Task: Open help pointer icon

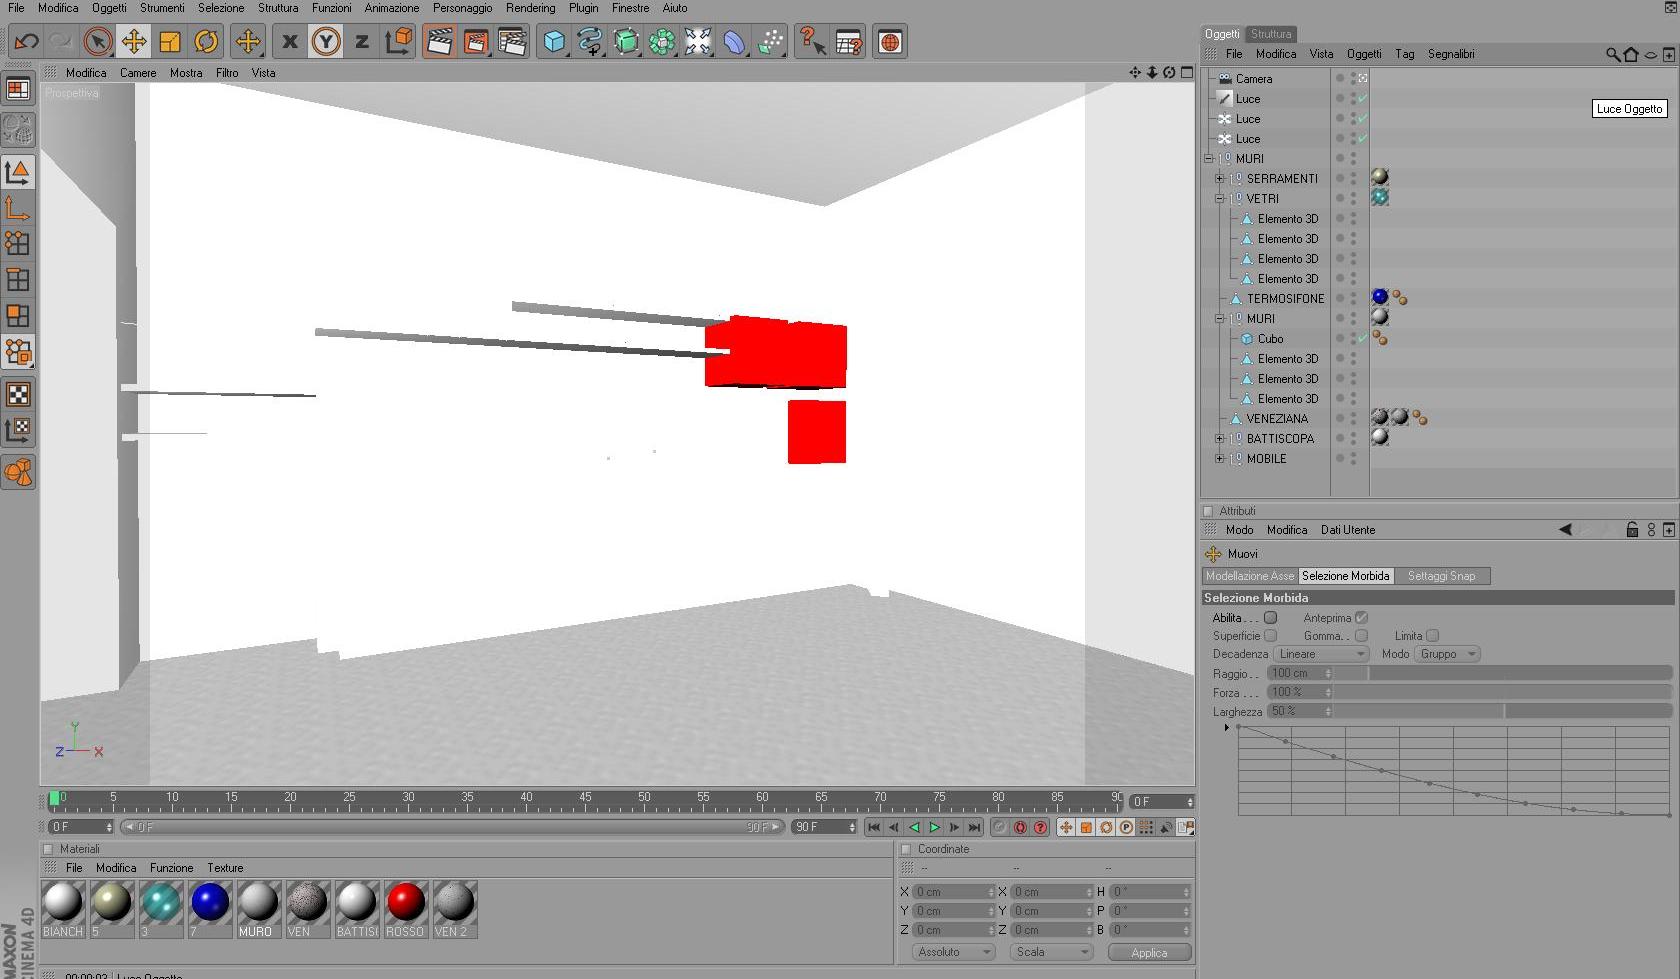Action: 812,42
